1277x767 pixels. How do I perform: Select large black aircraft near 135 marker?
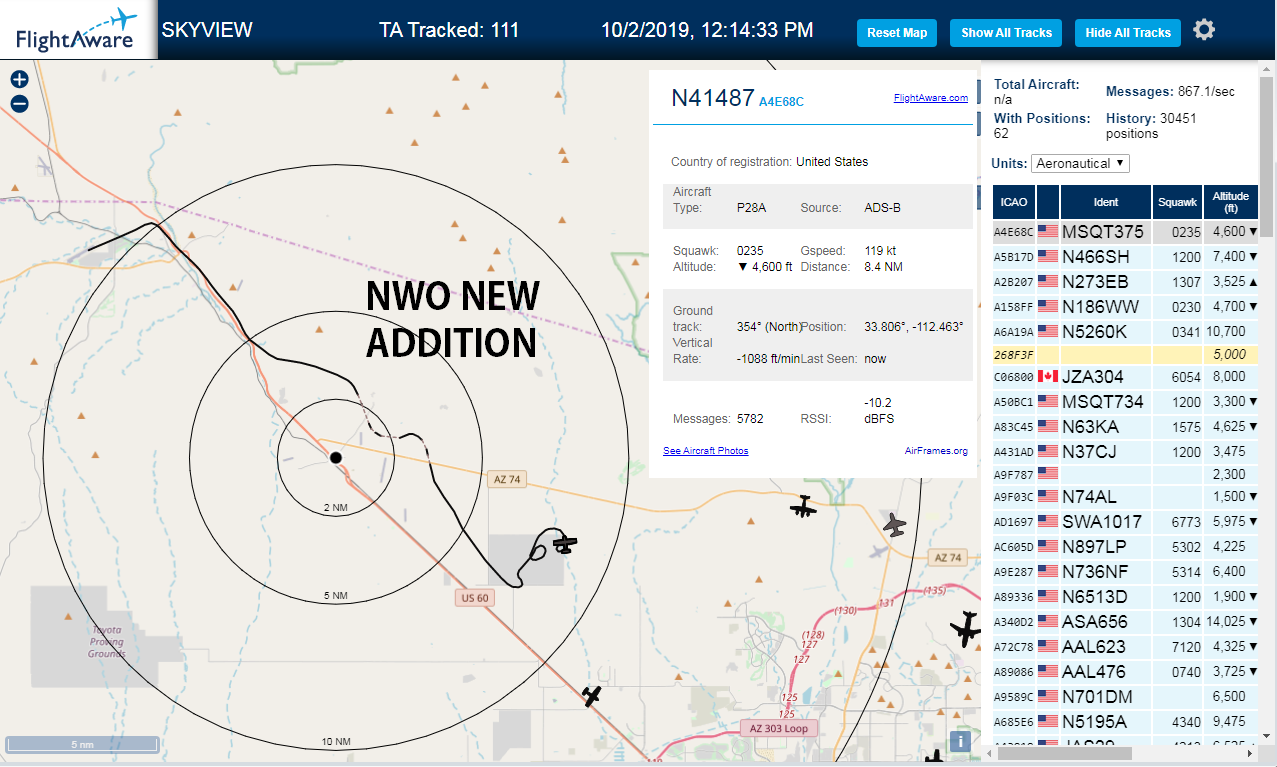coord(965,629)
